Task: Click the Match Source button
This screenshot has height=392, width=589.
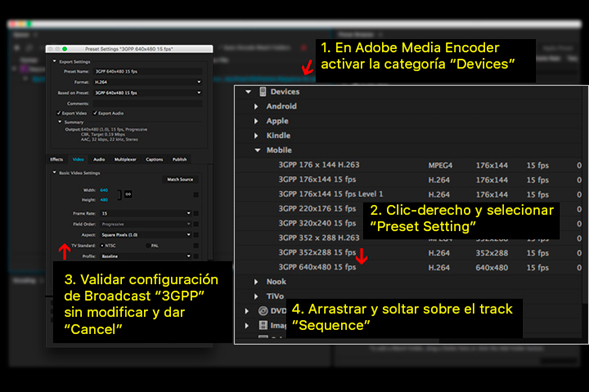Action: point(180,179)
